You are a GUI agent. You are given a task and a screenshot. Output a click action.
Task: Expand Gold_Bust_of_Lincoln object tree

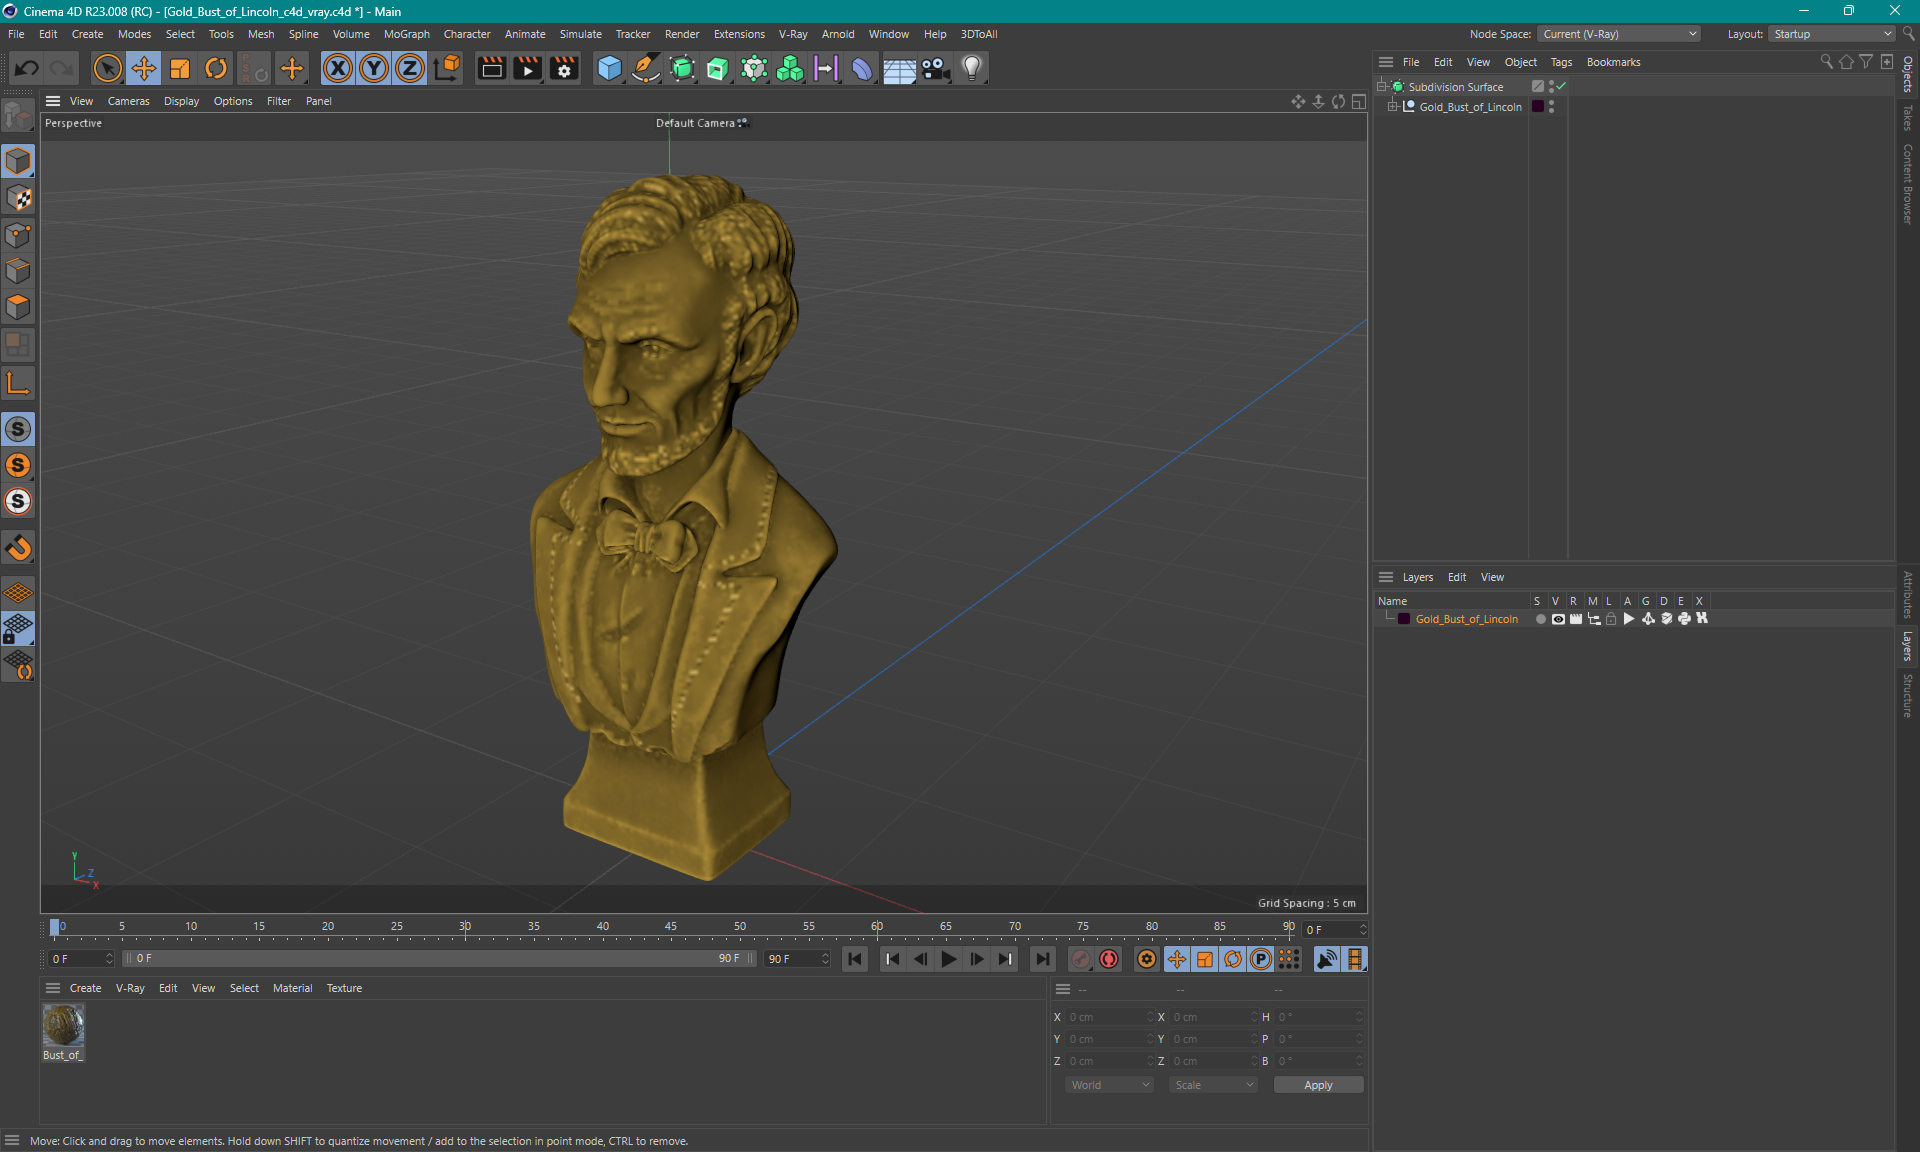[x=1392, y=107]
